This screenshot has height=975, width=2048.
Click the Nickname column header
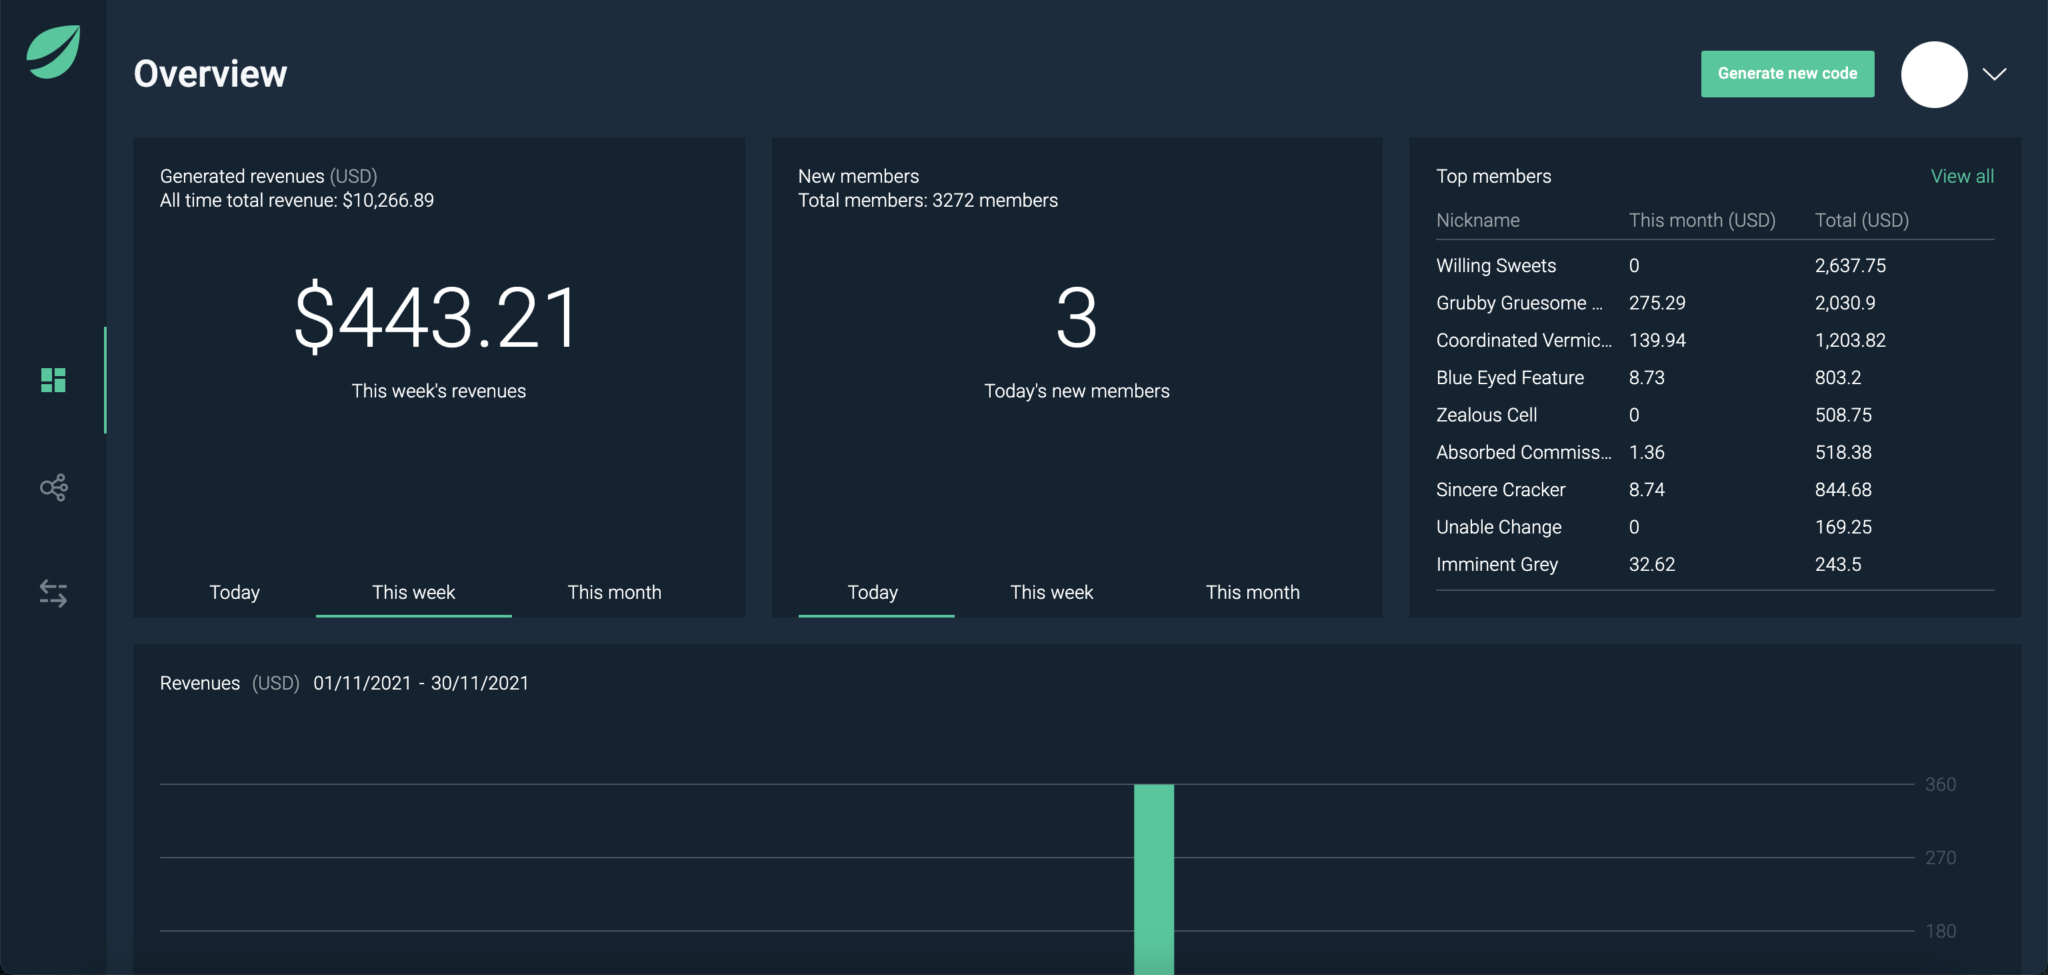point(1478,220)
